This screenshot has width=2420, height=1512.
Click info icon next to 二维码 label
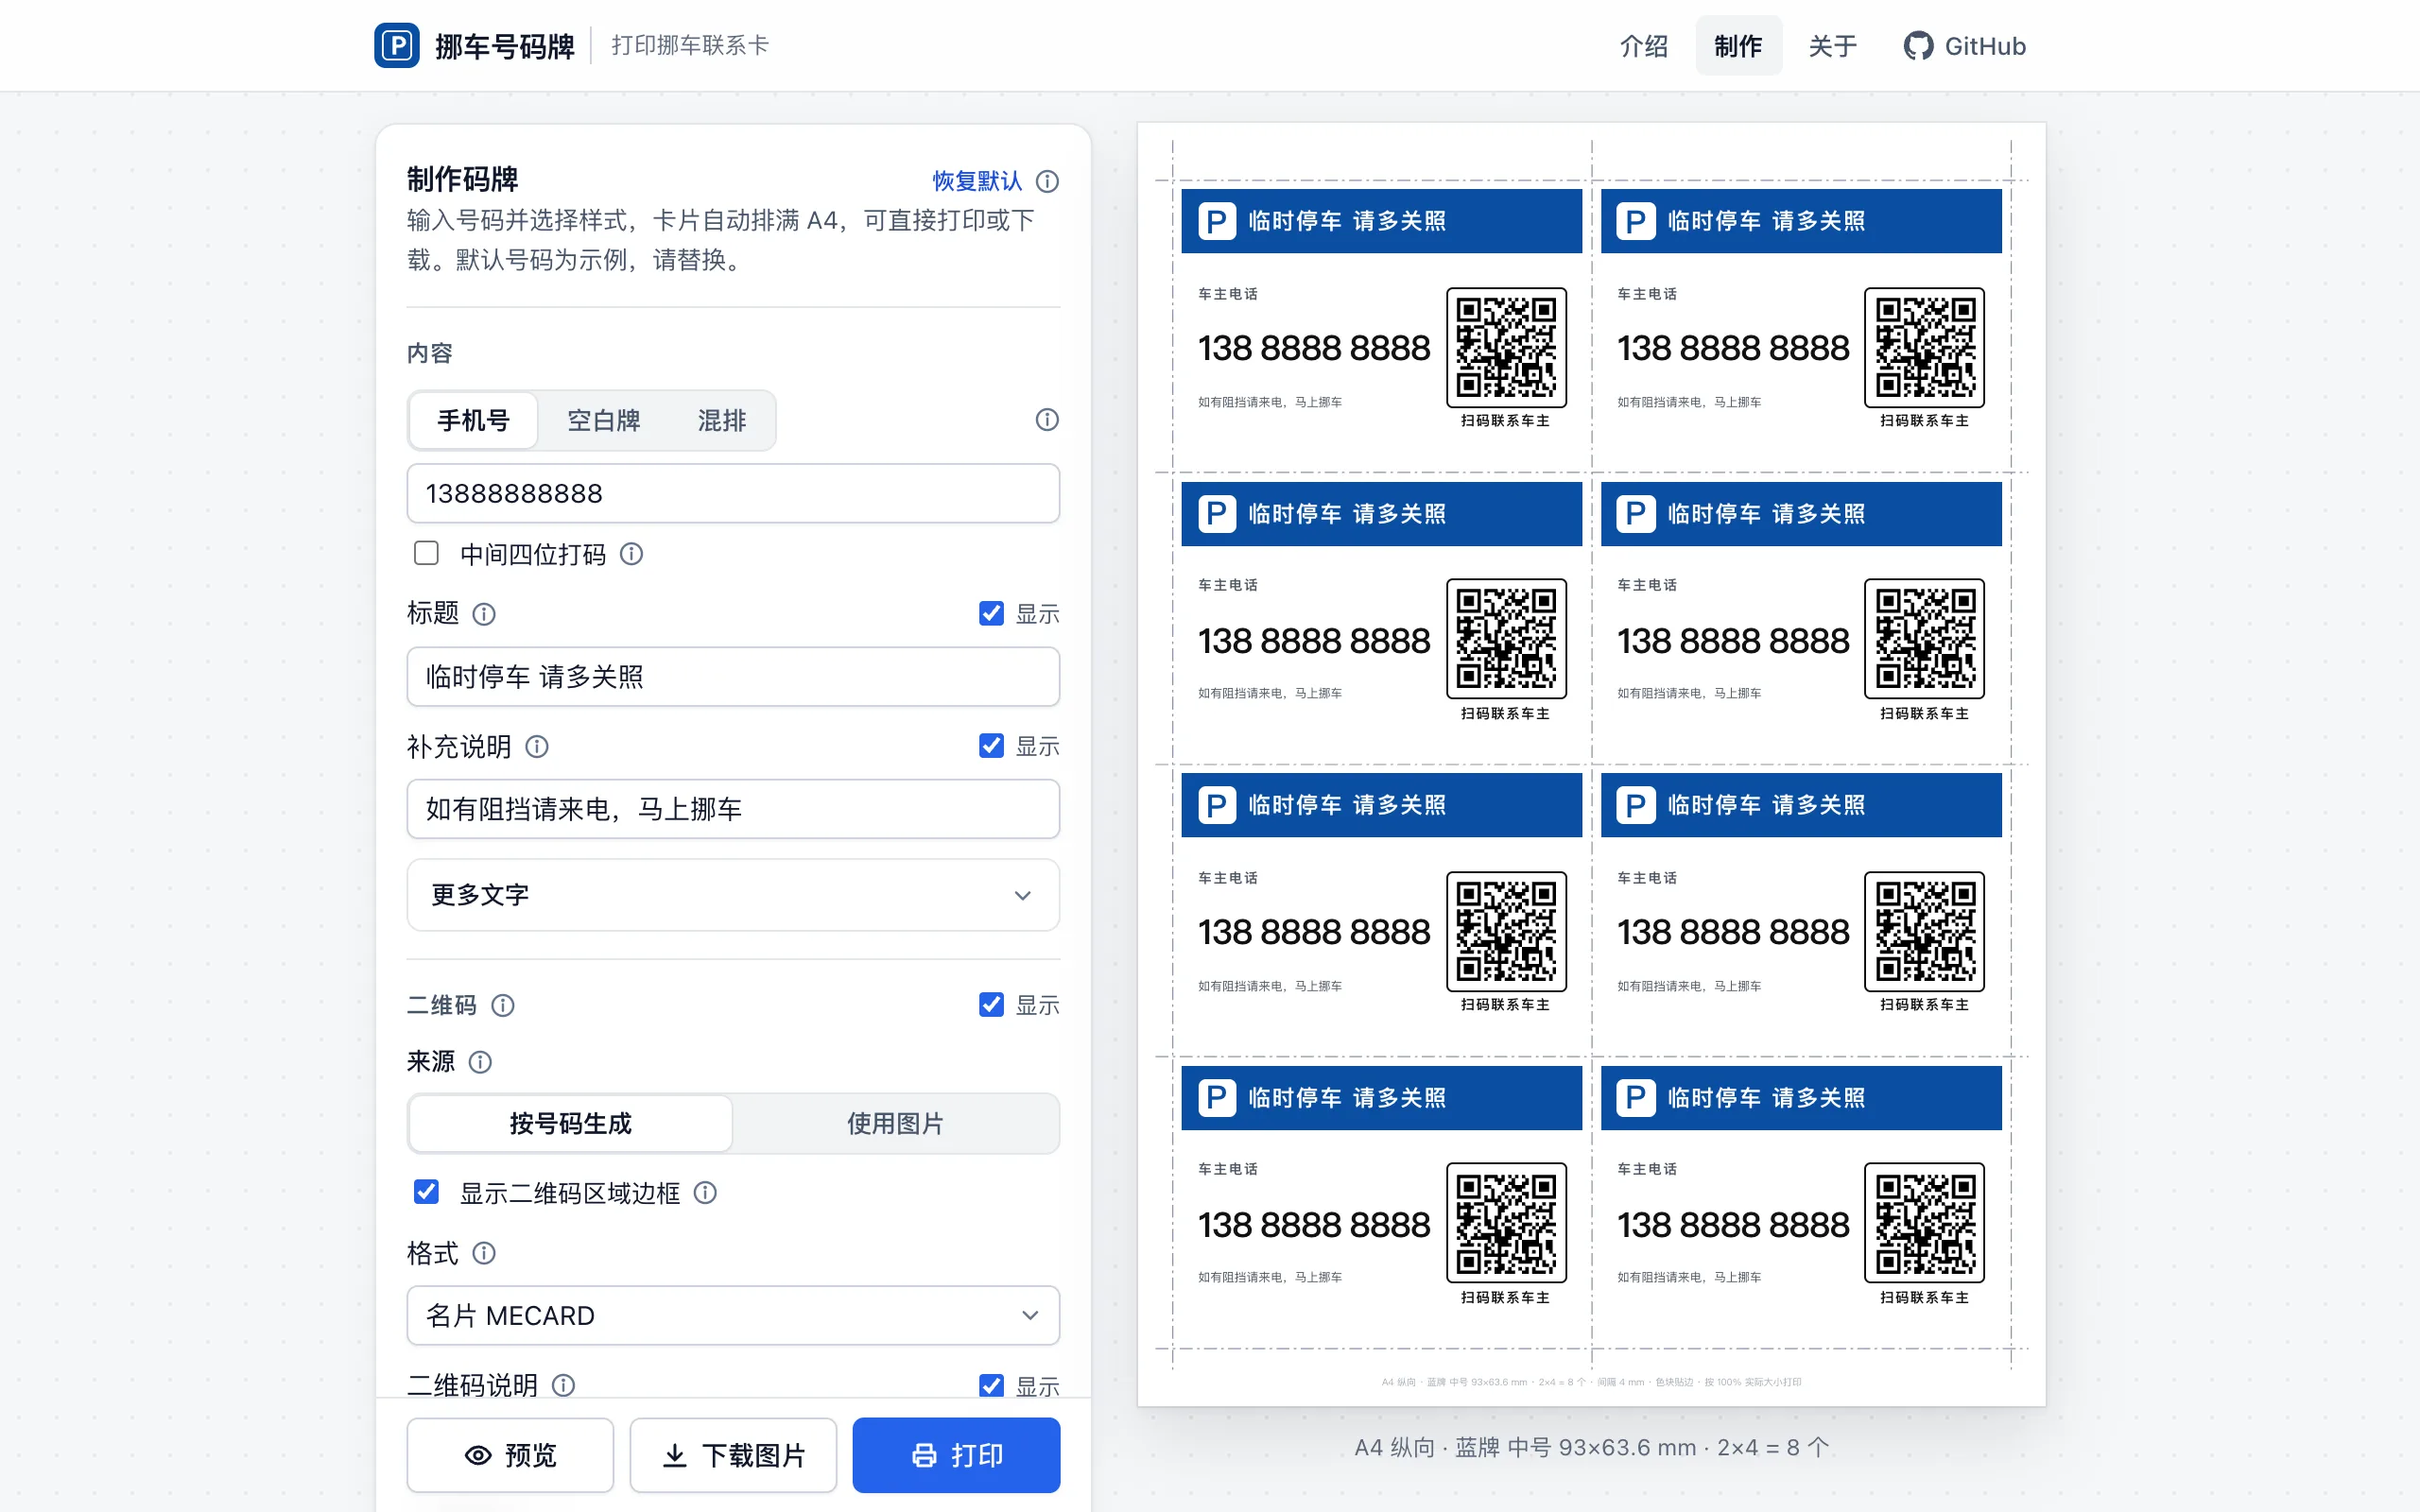503,1005
